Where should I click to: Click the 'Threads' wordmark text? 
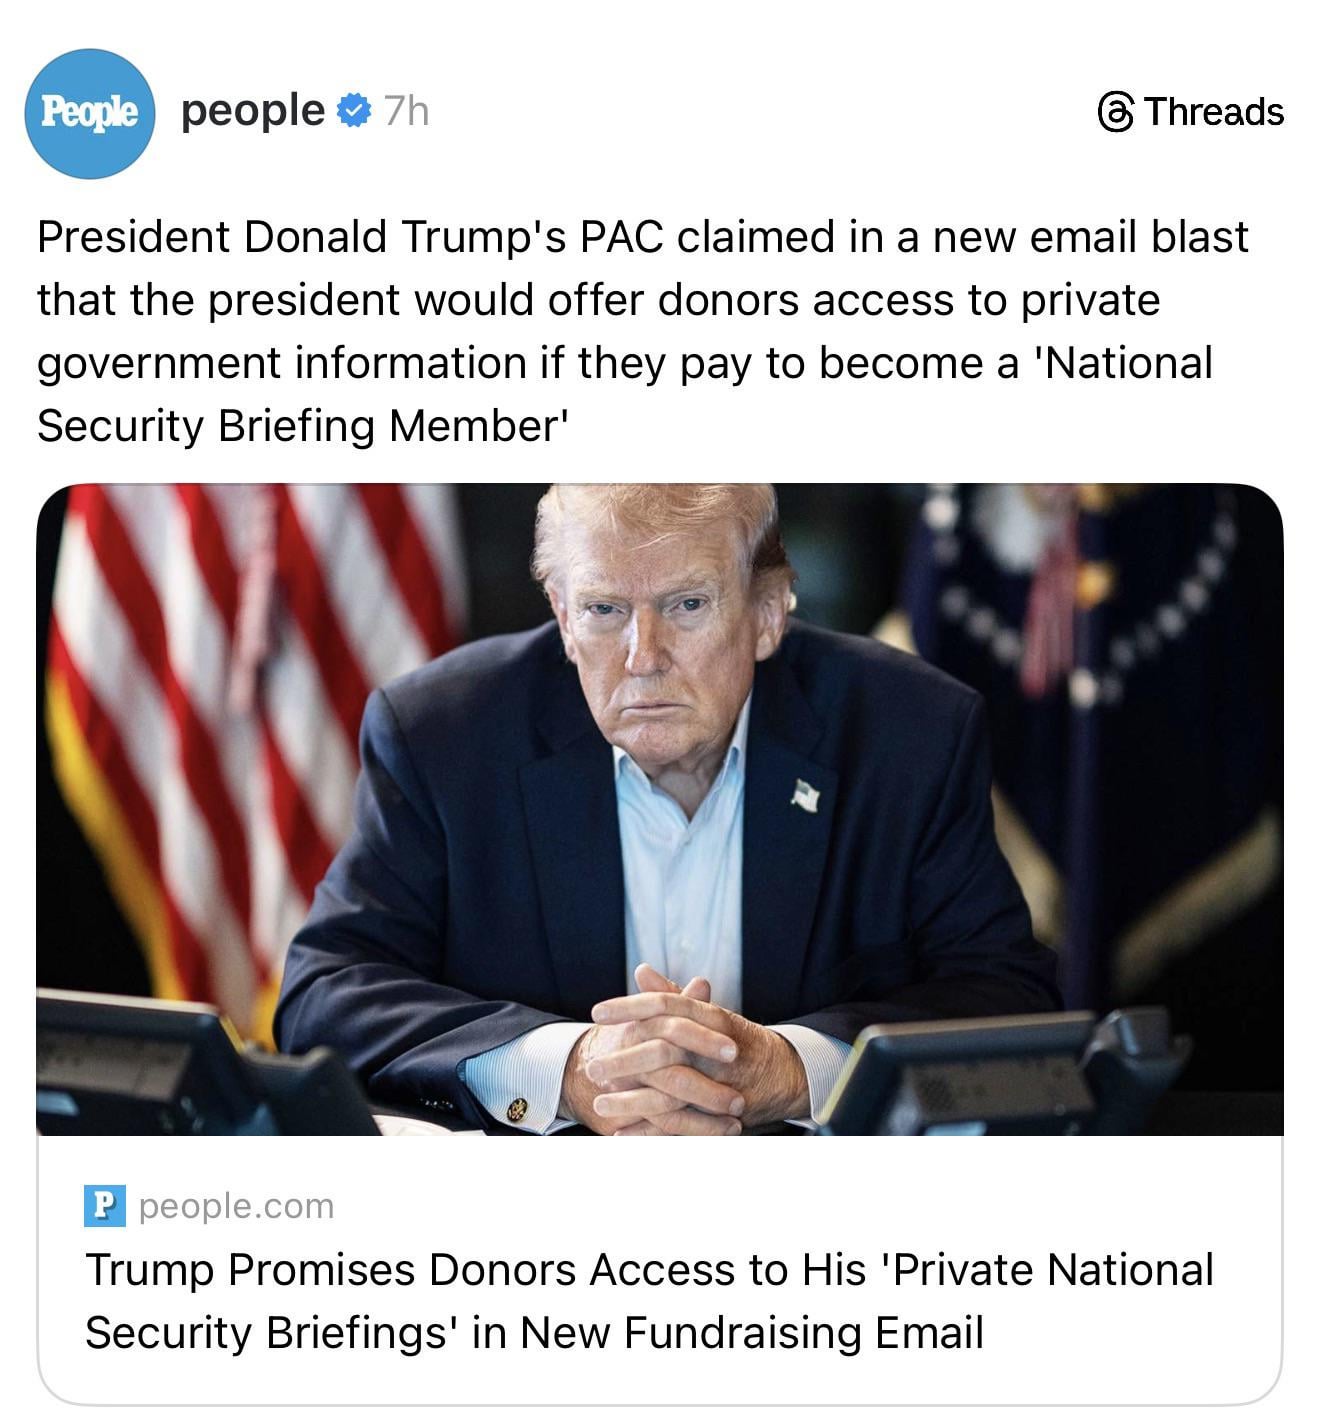[1214, 112]
